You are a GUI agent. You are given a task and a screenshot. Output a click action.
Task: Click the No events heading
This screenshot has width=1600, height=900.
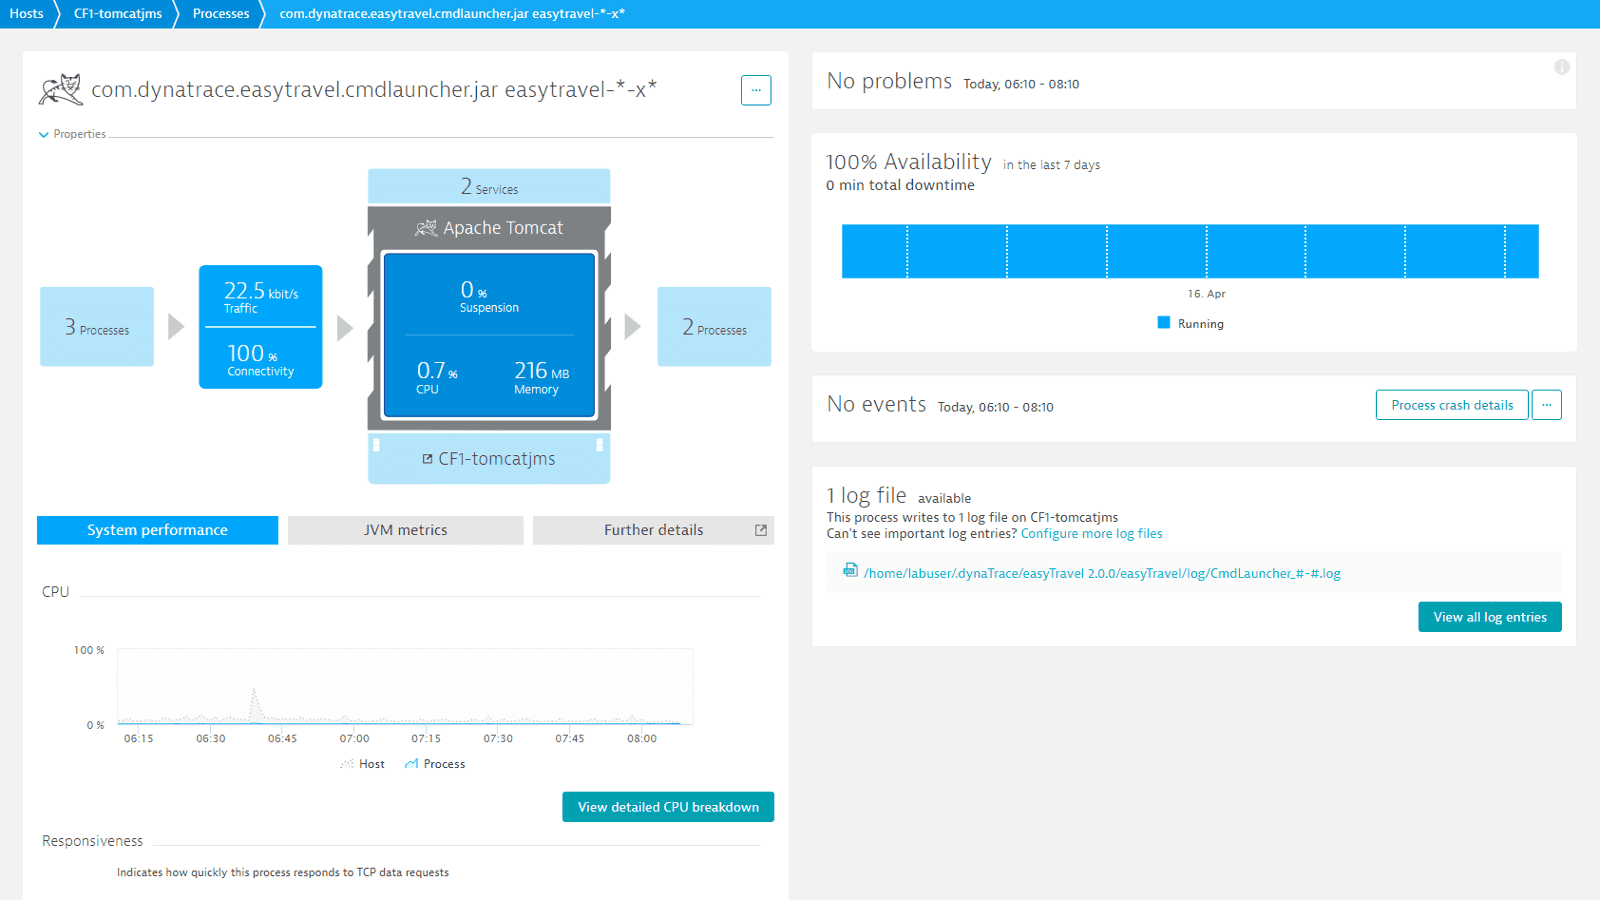pos(876,404)
